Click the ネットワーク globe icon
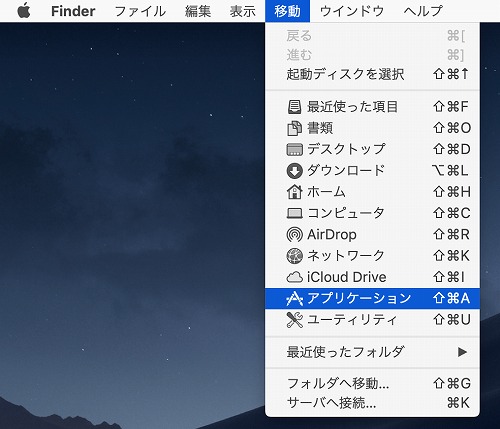The height and width of the screenshot is (429, 500). tap(294, 256)
